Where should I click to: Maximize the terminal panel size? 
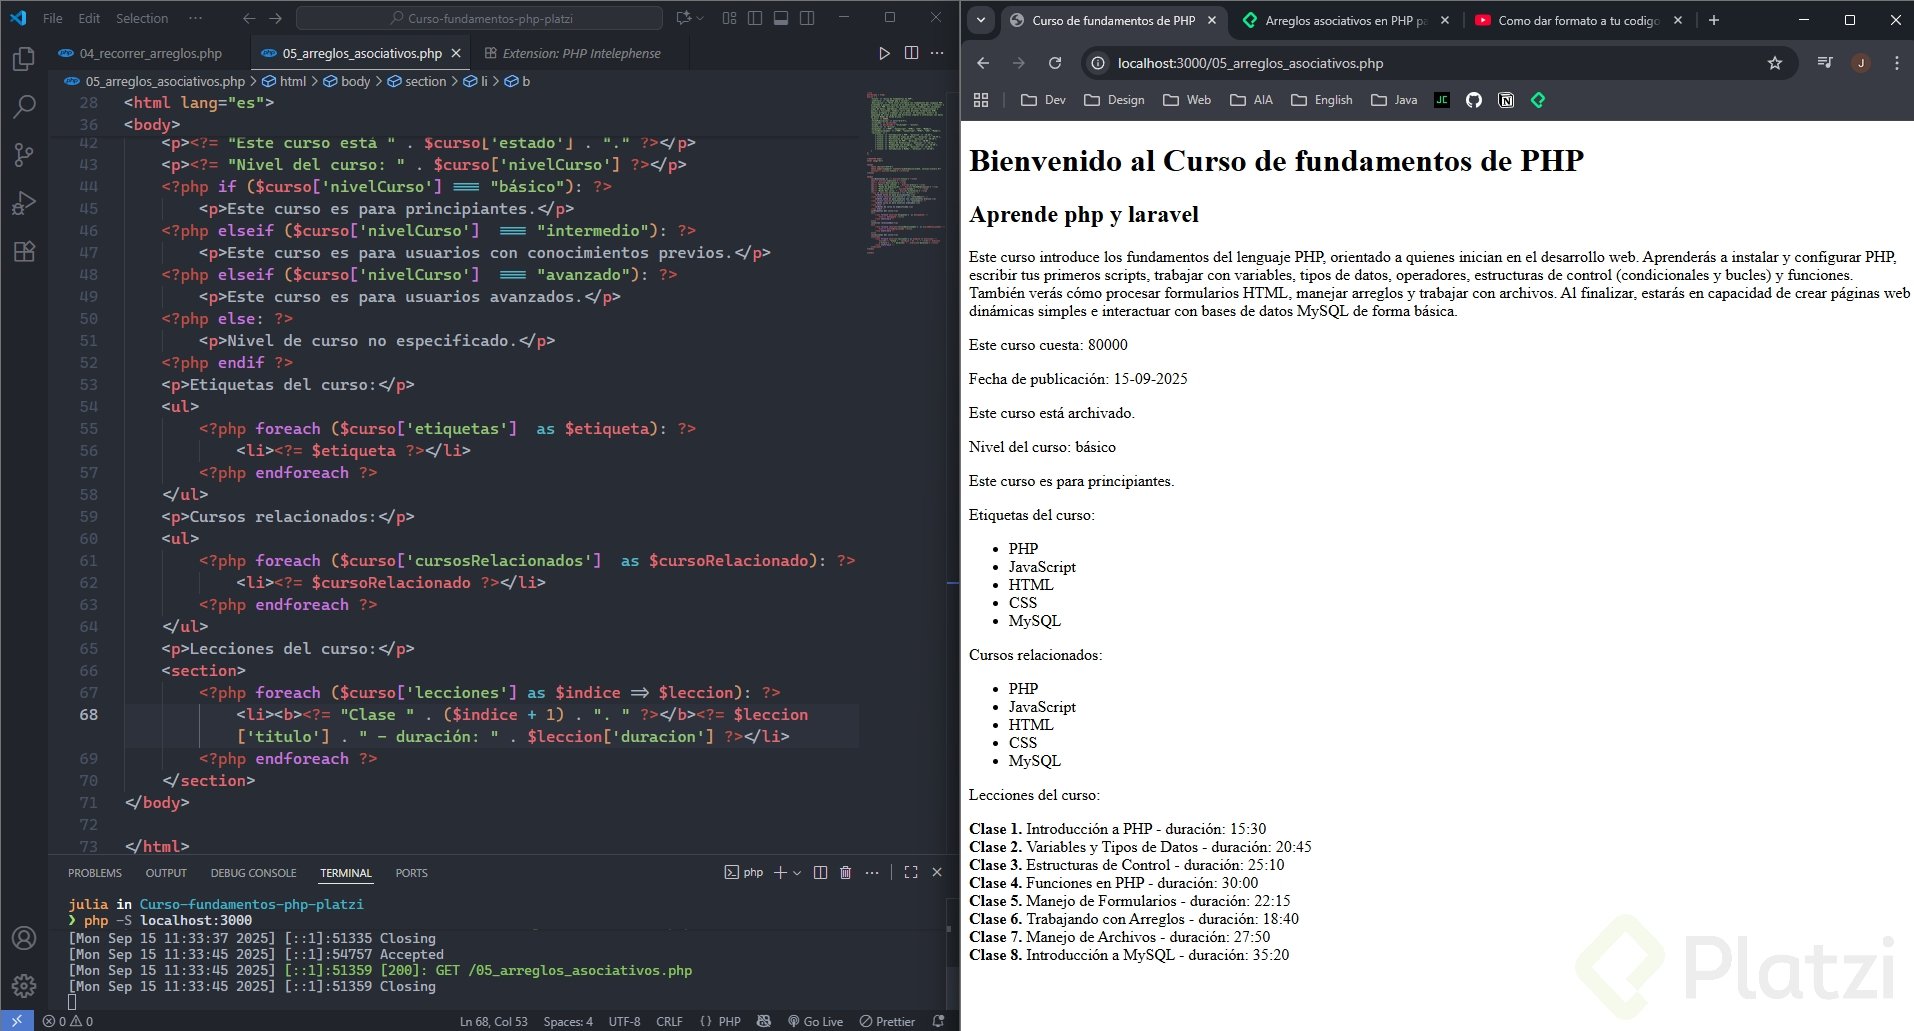point(910,873)
